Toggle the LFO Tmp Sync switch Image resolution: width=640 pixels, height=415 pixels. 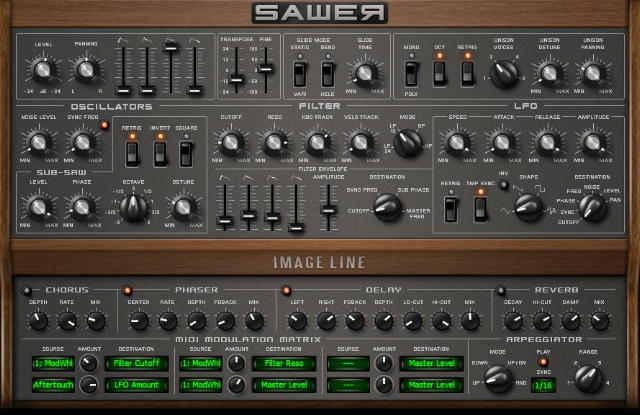point(480,209)
